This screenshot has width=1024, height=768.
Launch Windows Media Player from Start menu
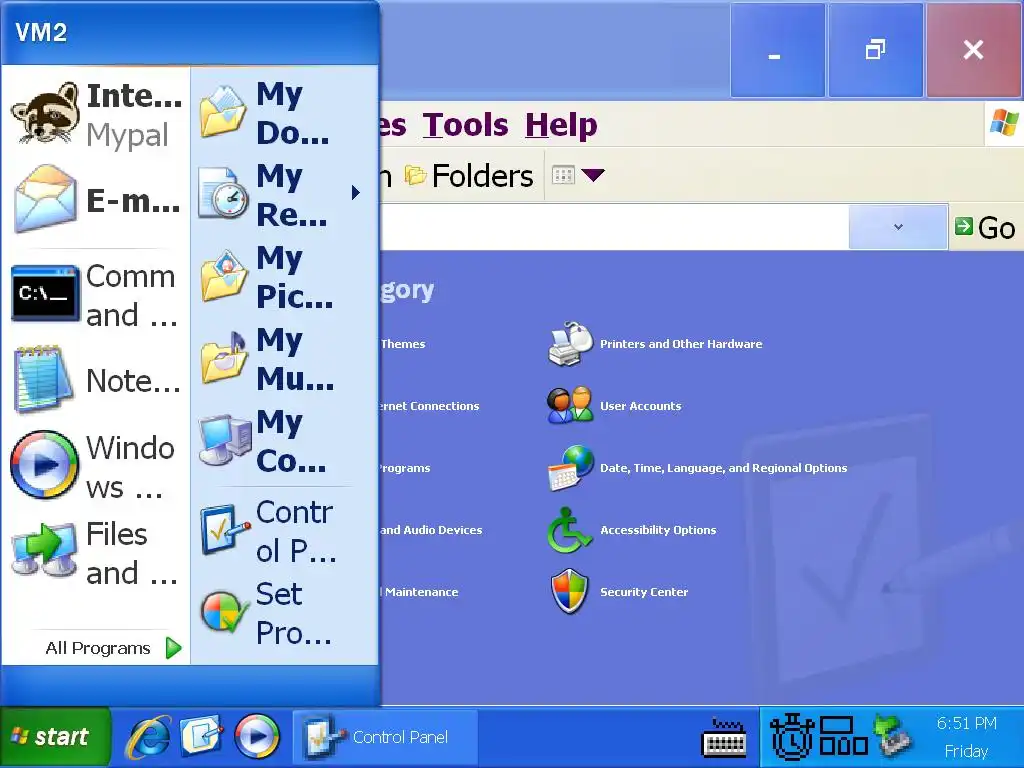coord(96,466)
